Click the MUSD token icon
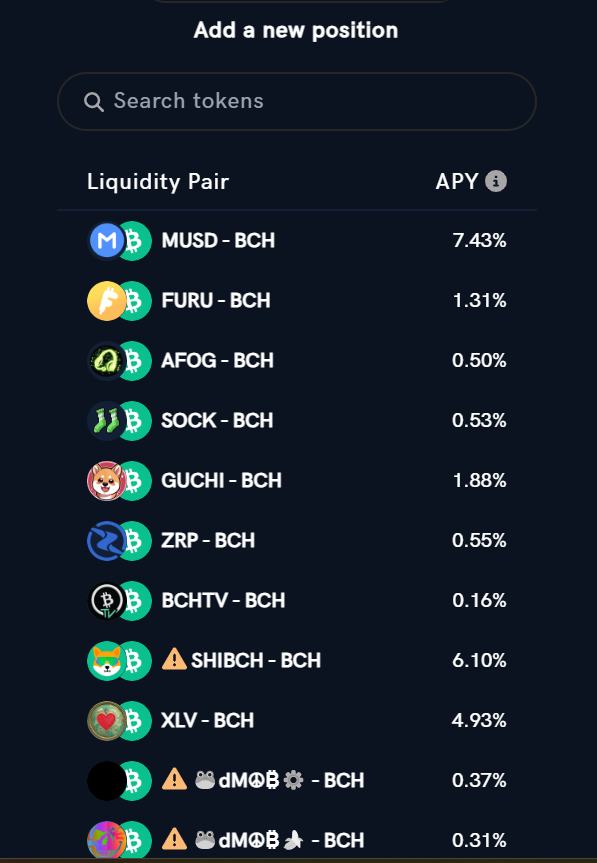Viewport: 597px width, 863px height. [107, 241]
